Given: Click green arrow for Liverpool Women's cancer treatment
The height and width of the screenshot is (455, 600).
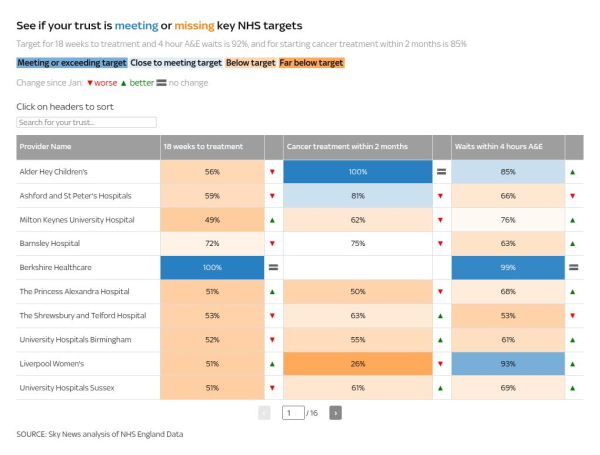Looking at the screenshot, I should click(x=441, y=364).
